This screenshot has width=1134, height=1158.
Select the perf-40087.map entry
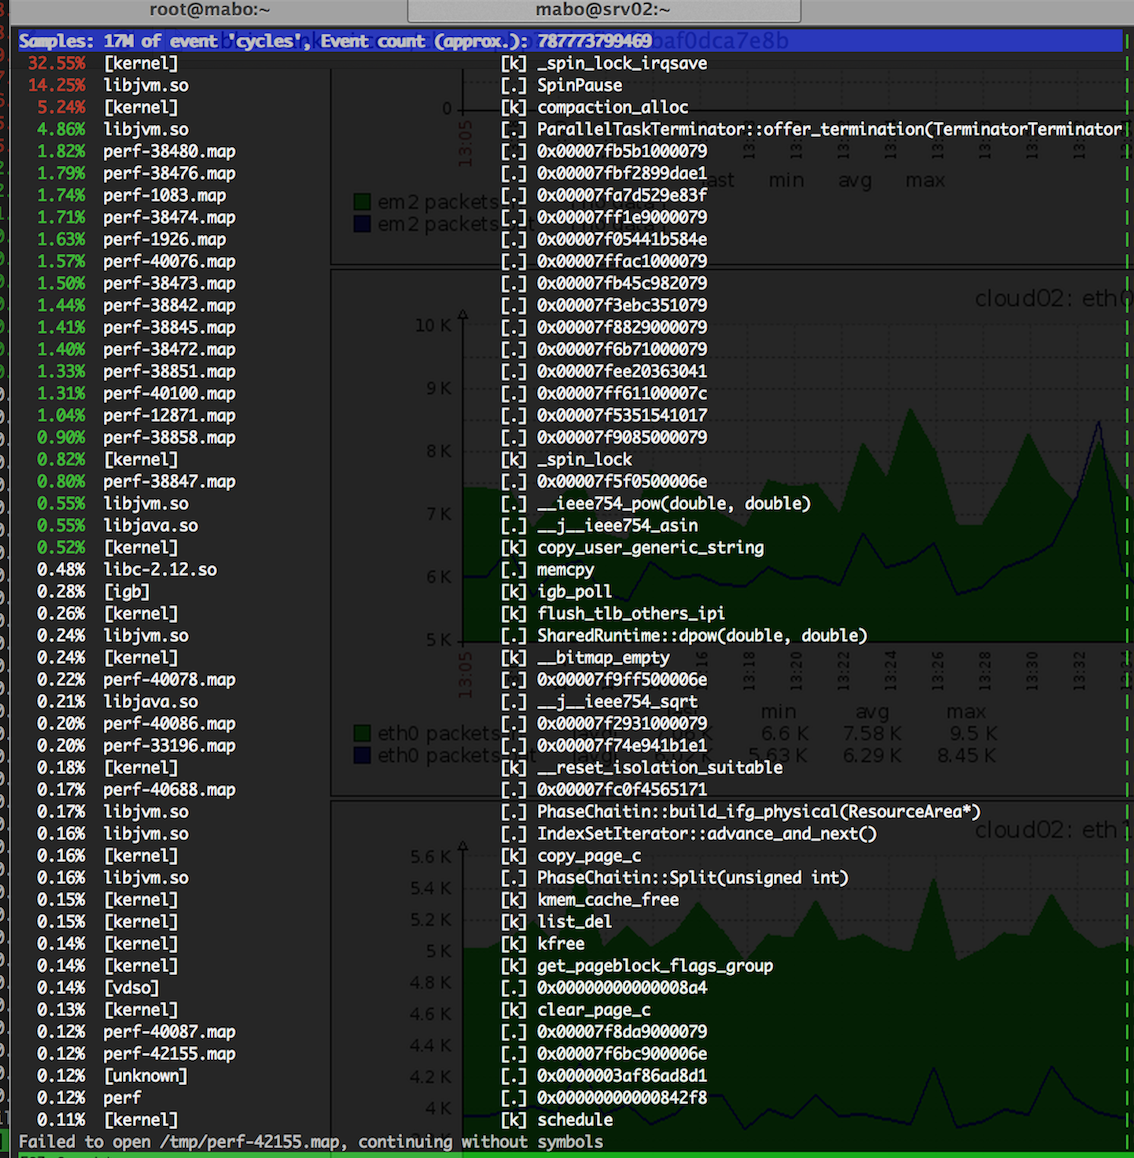(x=169, y=1032)
